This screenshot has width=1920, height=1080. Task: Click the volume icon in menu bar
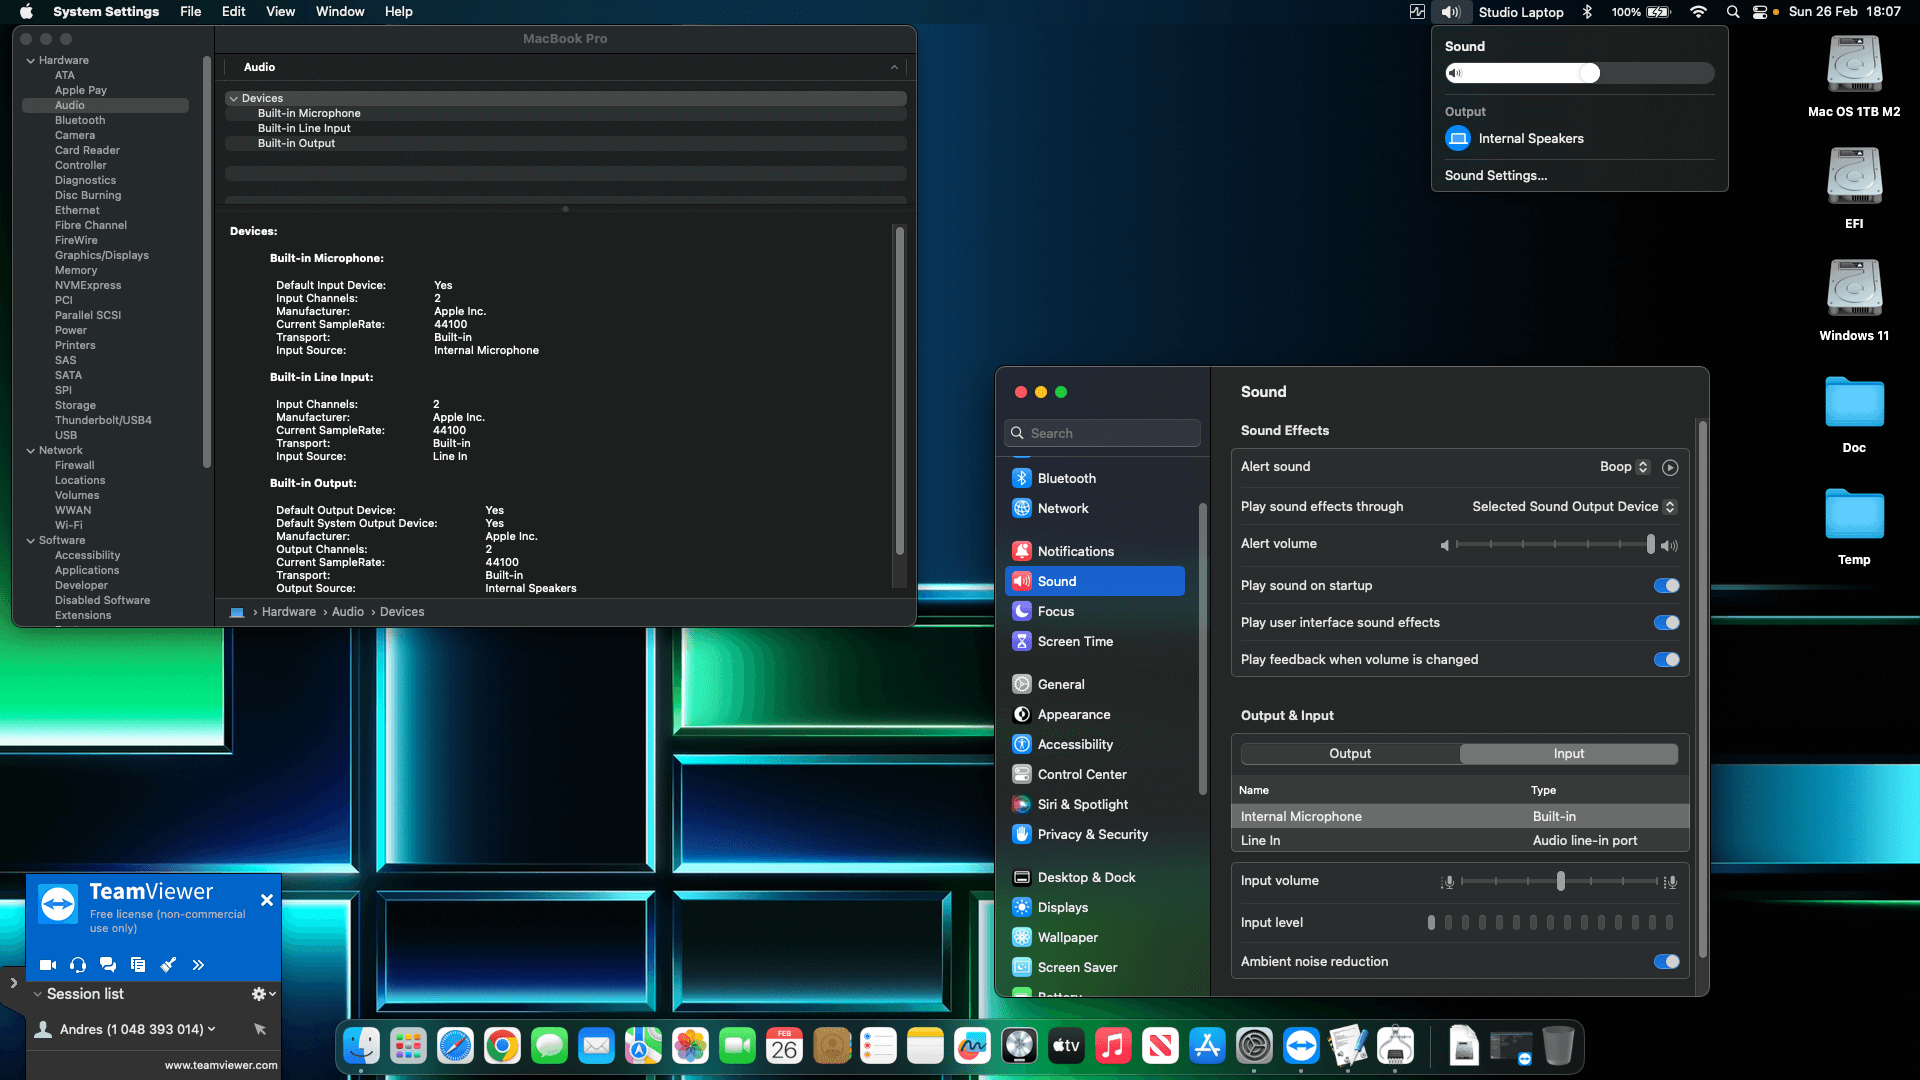click(x=1451, y=12)
